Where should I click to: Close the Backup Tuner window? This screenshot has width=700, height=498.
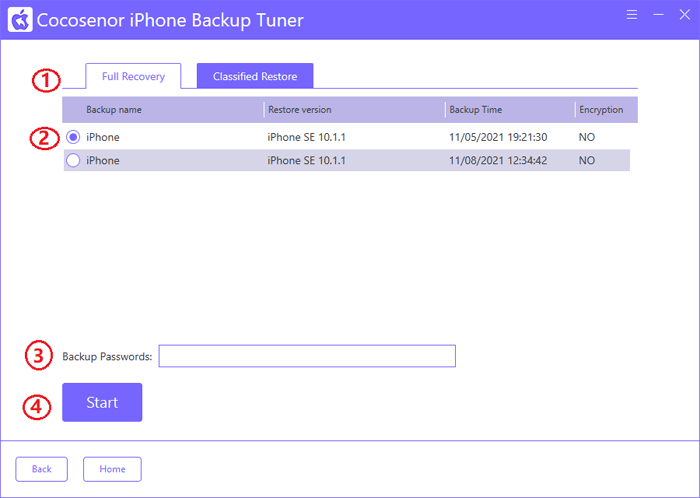(x=684, y=15)
